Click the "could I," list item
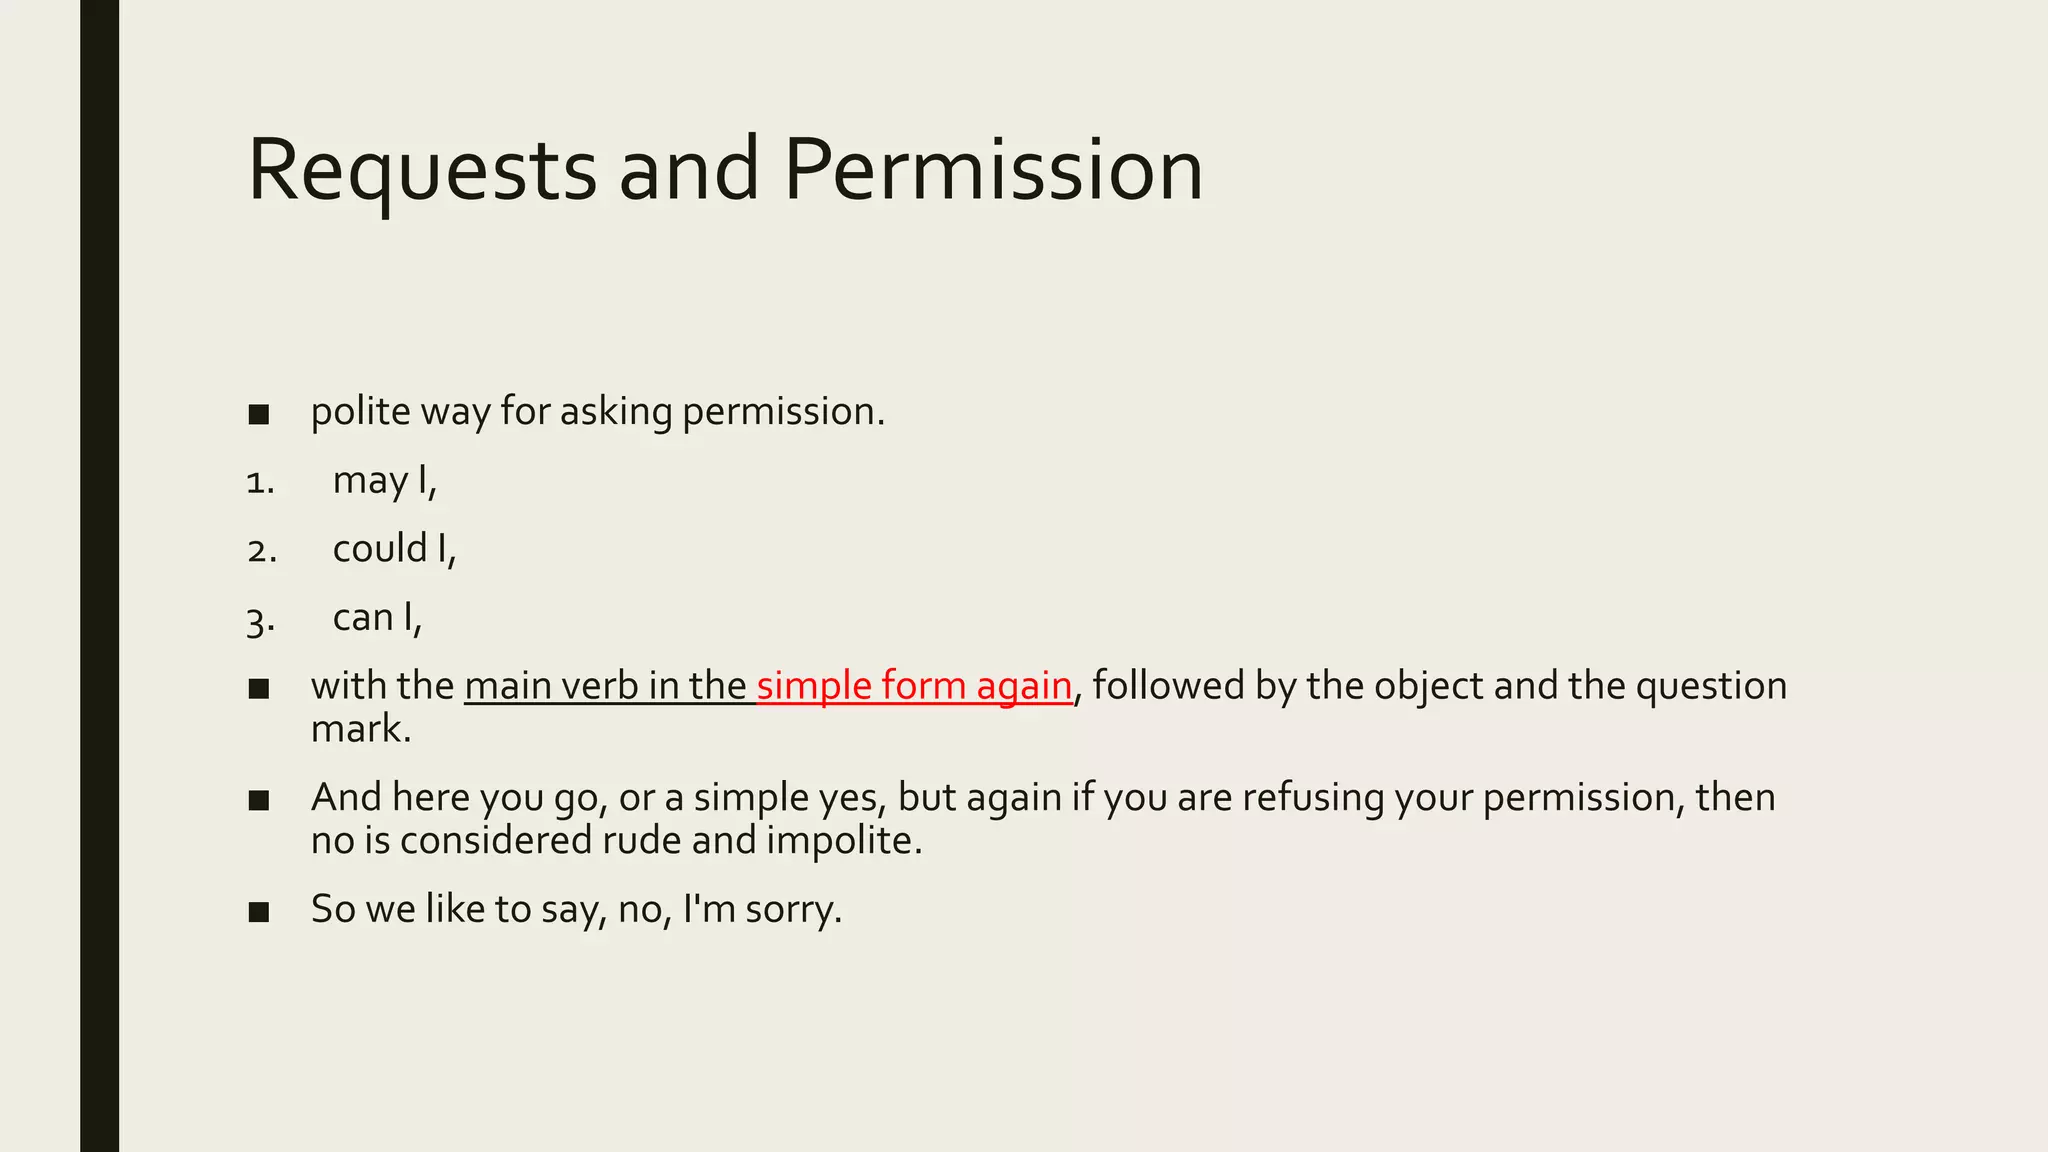 pos(394,549)
